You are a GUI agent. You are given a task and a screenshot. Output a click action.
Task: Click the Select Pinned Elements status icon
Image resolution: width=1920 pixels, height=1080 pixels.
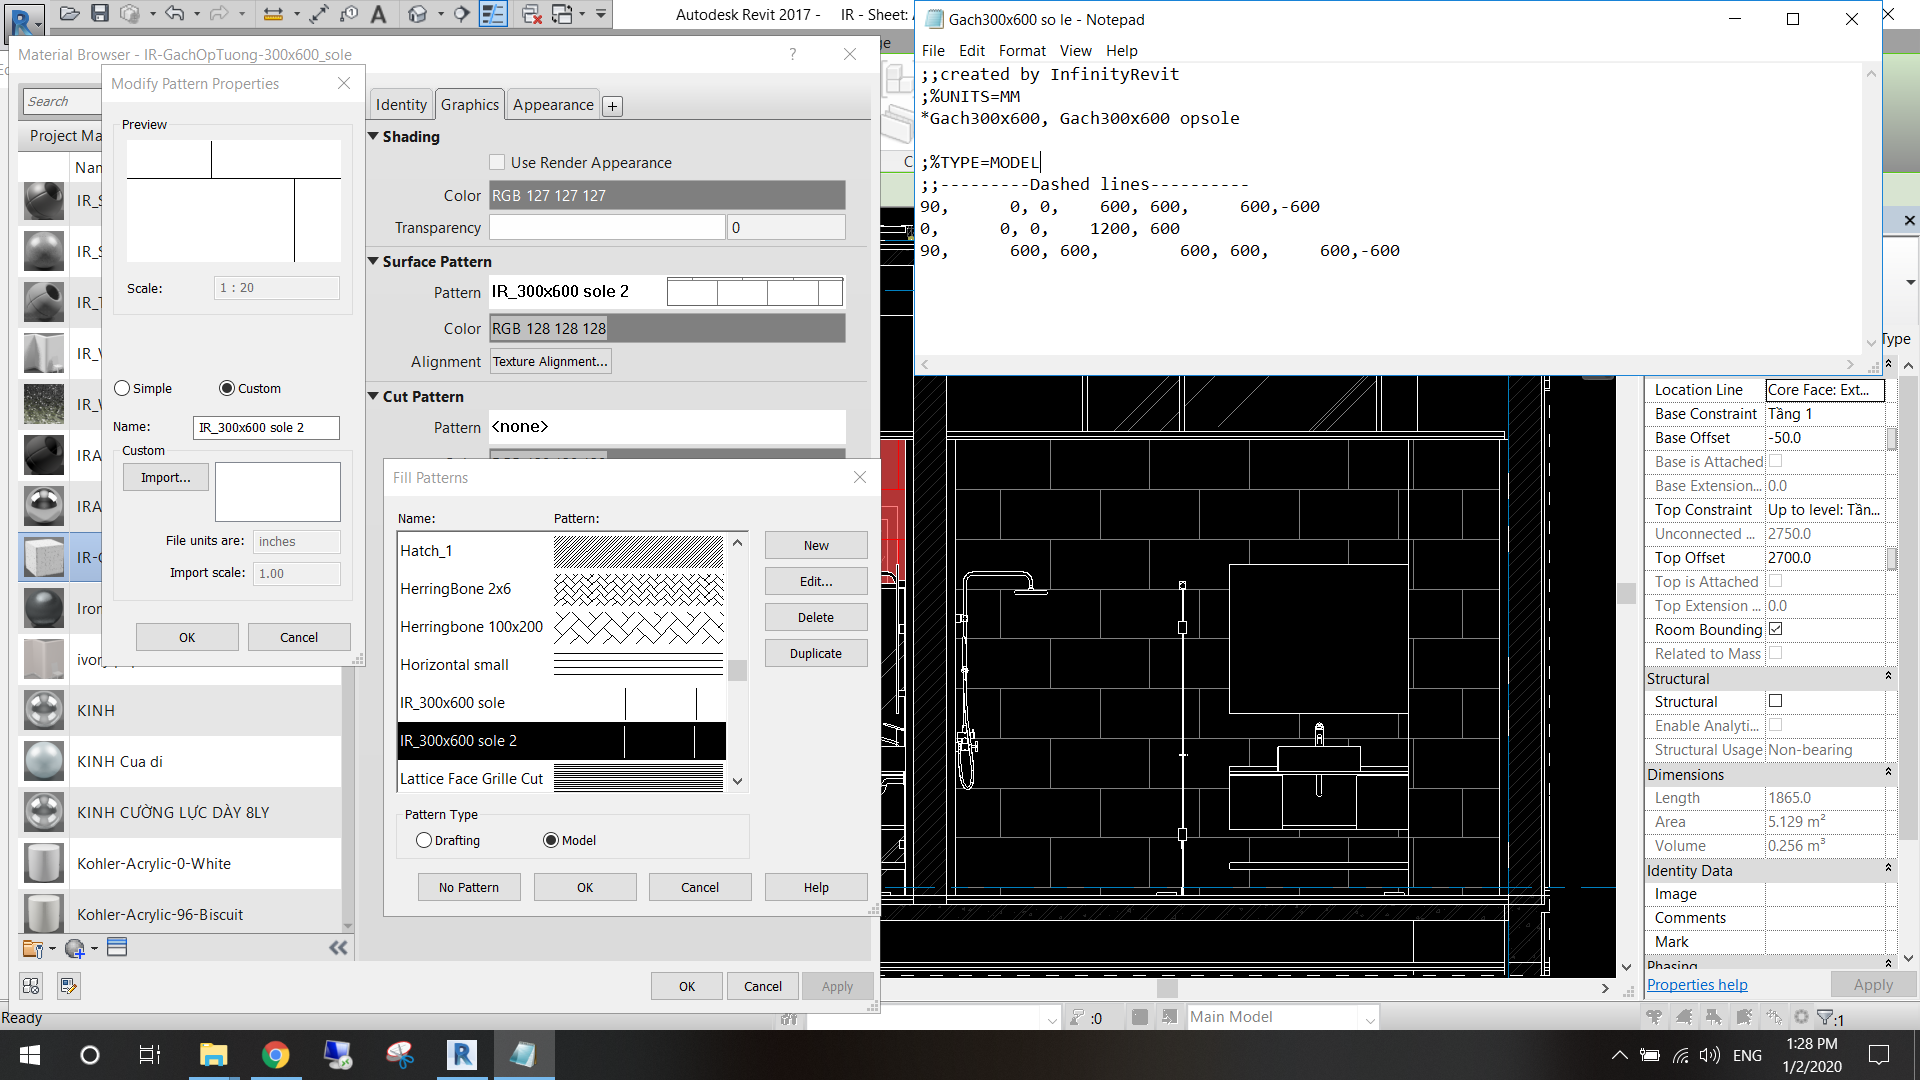tap(1714, 1017)
